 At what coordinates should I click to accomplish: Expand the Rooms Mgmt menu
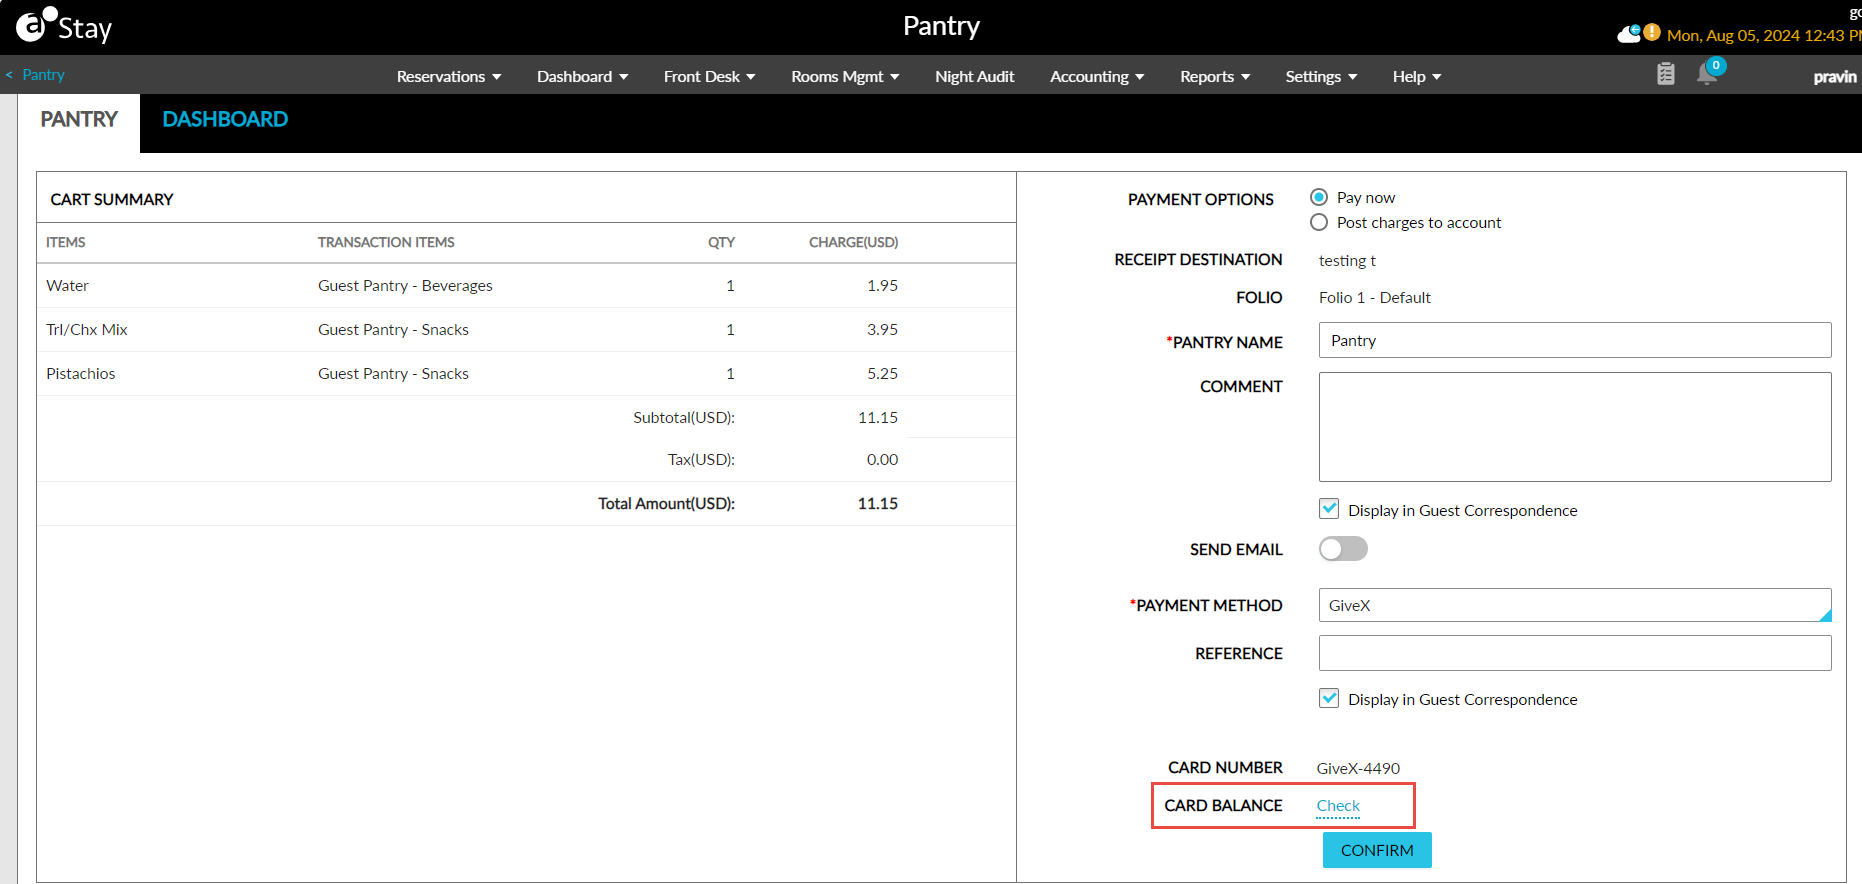pos(845,77)
